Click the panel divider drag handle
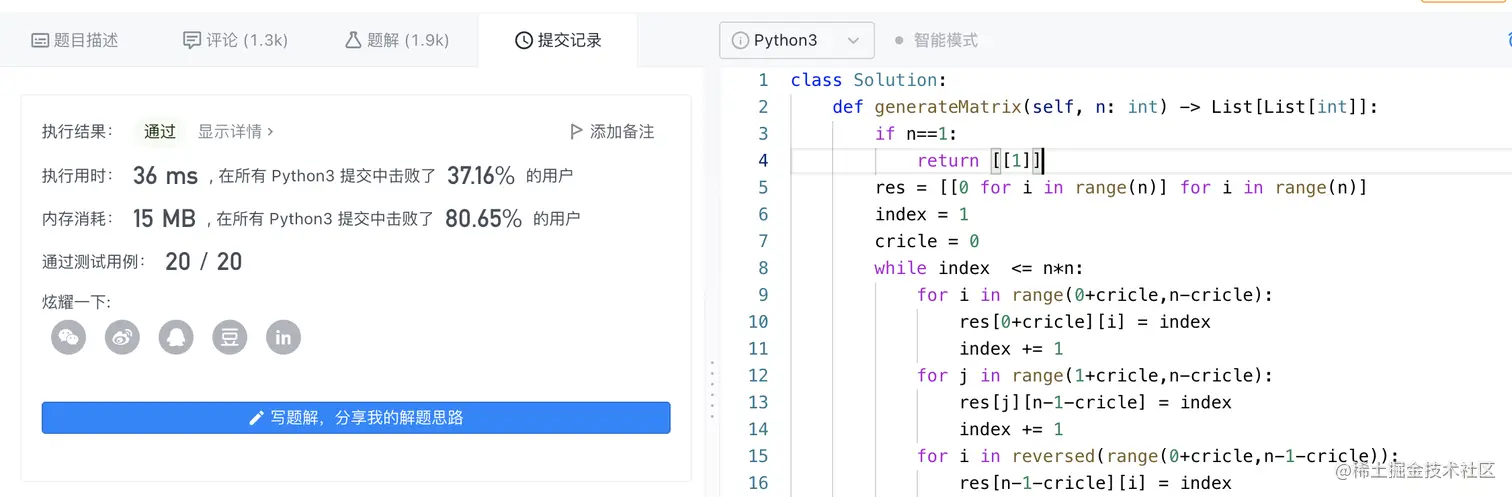The height and width of the screenshot is (497, 1512). tap(712, 388)
